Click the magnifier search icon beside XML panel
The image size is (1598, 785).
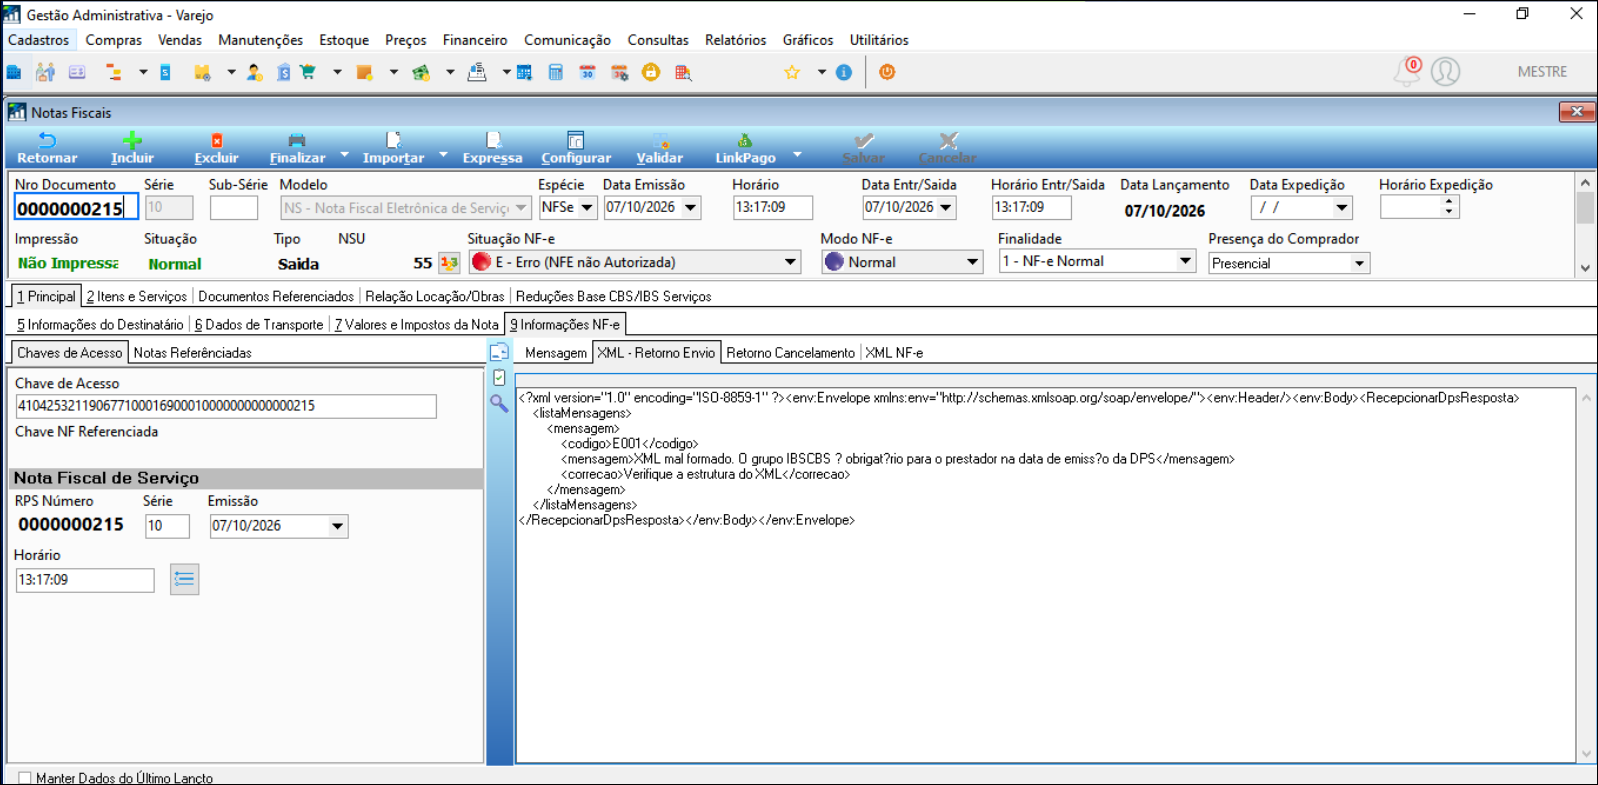click(499, 403)
